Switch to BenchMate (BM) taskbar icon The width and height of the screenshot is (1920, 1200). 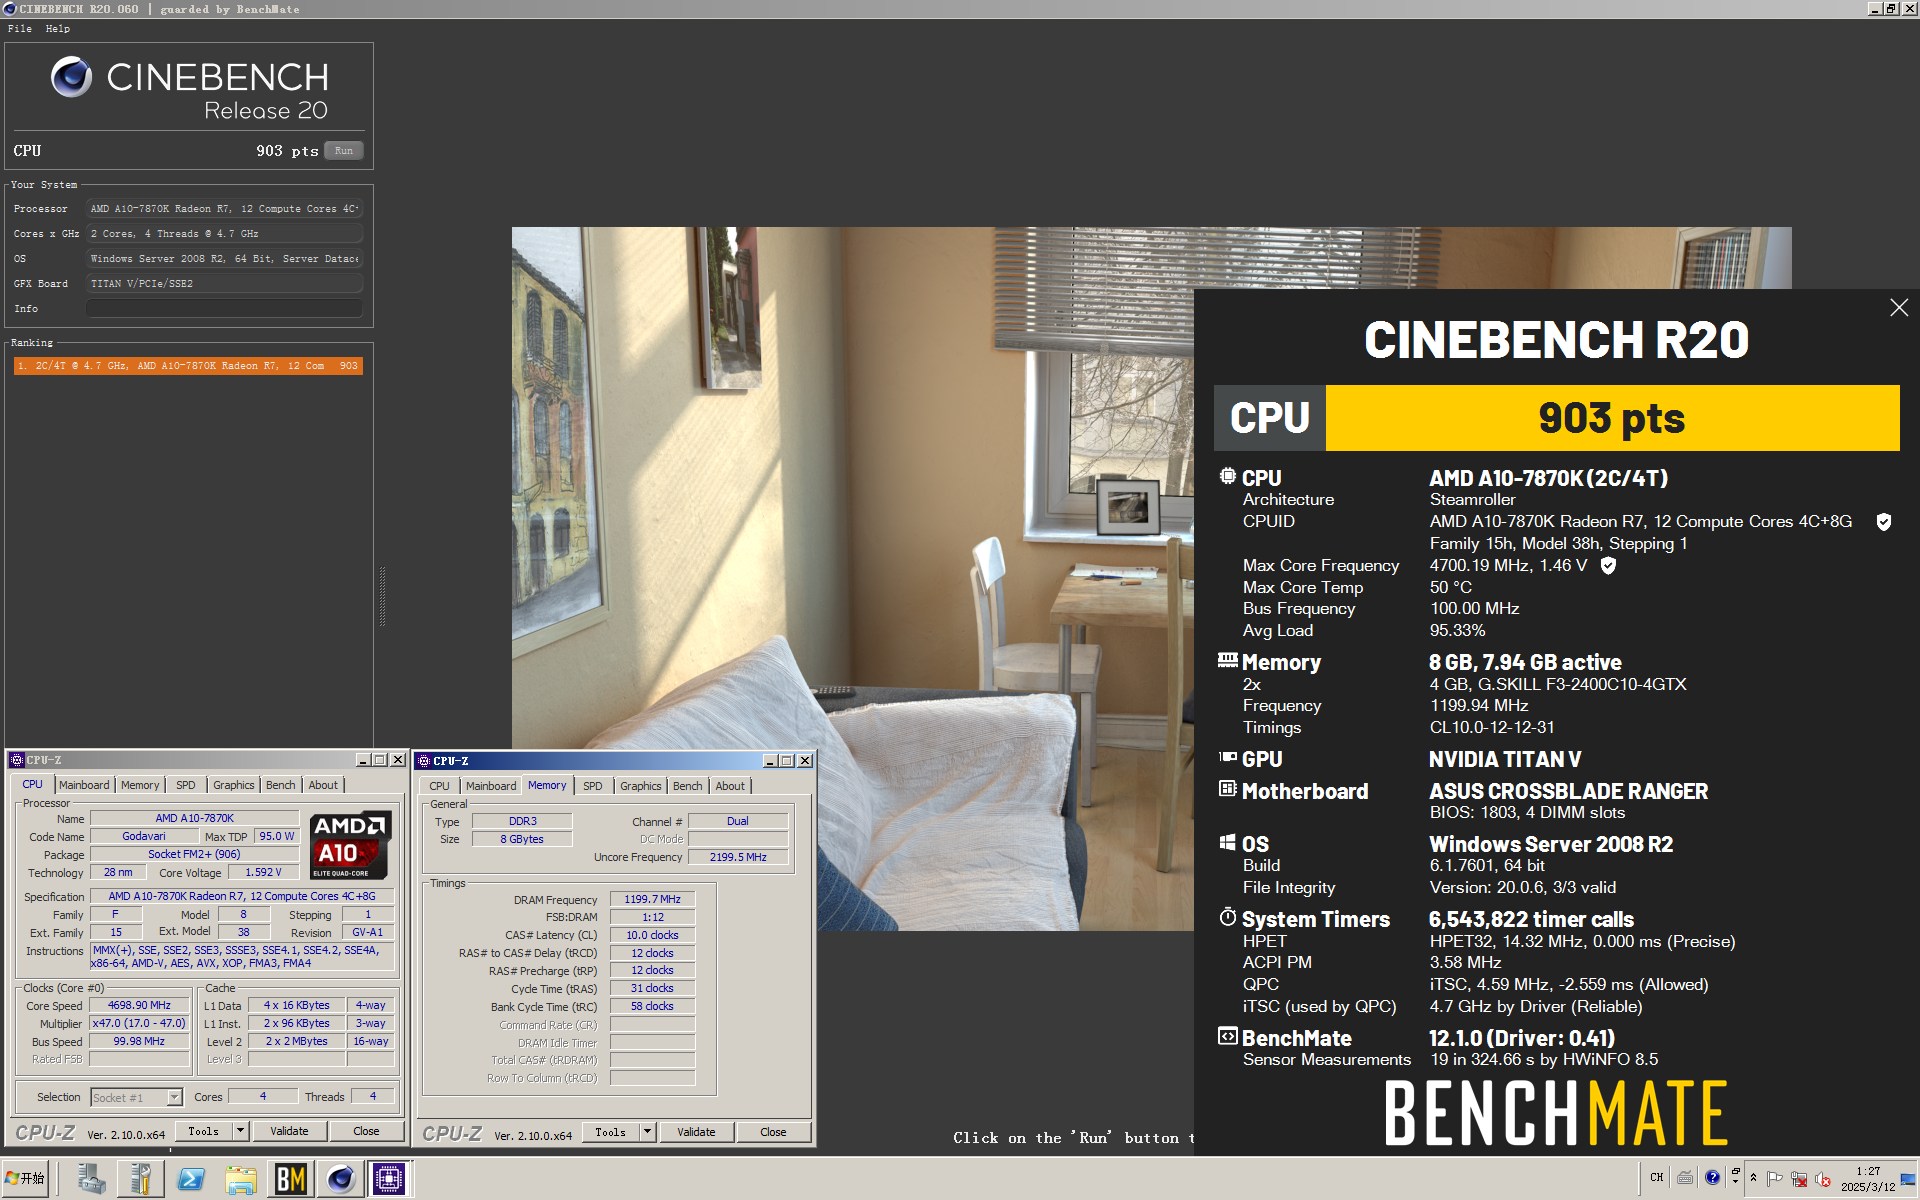290,1179
